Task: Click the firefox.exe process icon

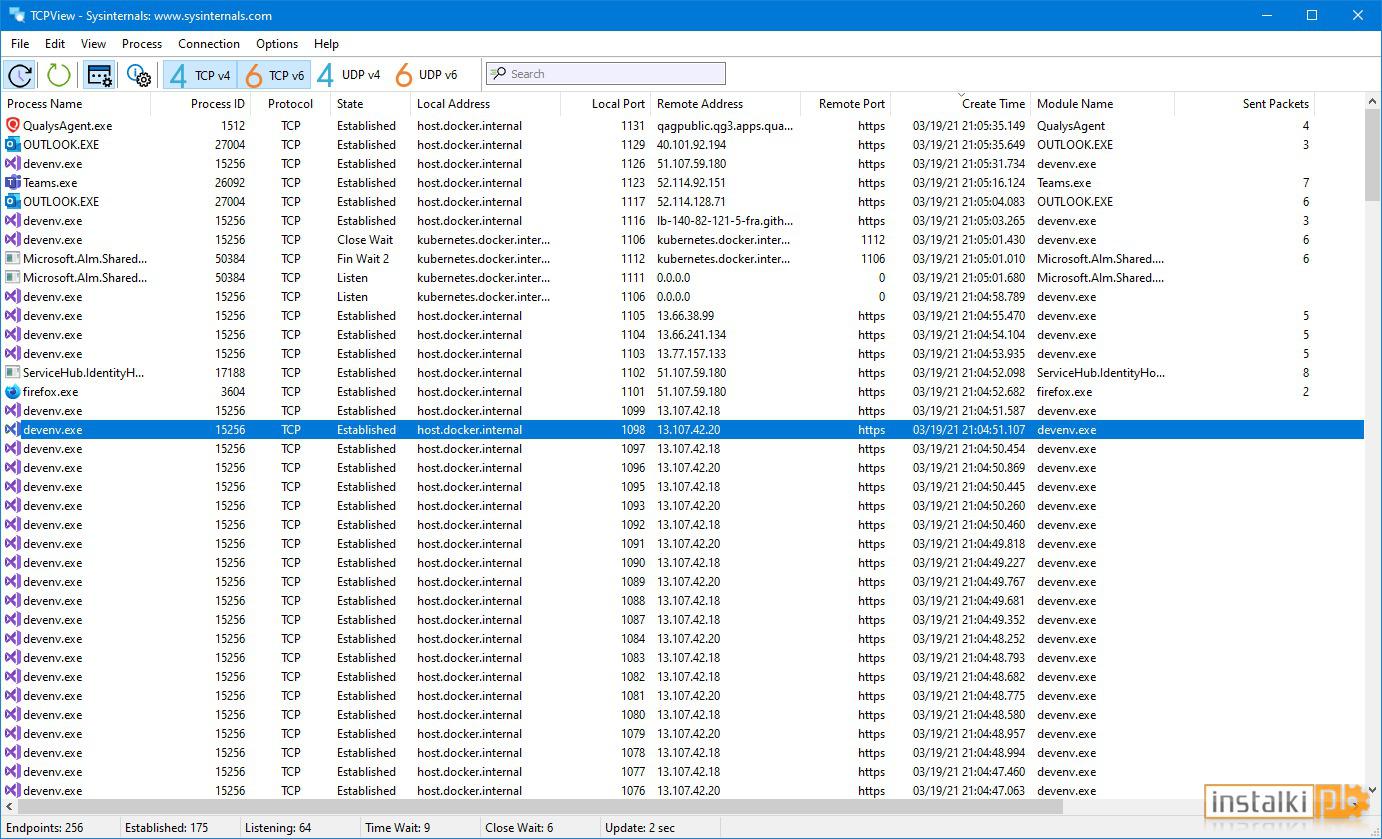Action: [12, 392]
